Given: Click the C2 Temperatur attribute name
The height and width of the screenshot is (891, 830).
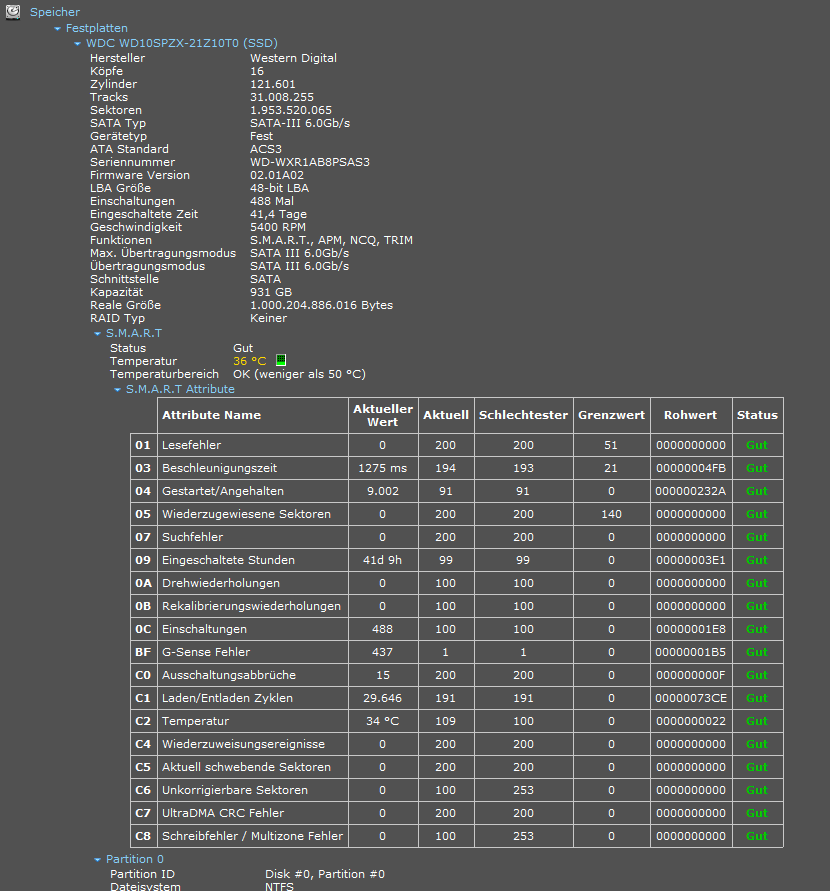Looking at the screenshot, I should pos(195,722).
